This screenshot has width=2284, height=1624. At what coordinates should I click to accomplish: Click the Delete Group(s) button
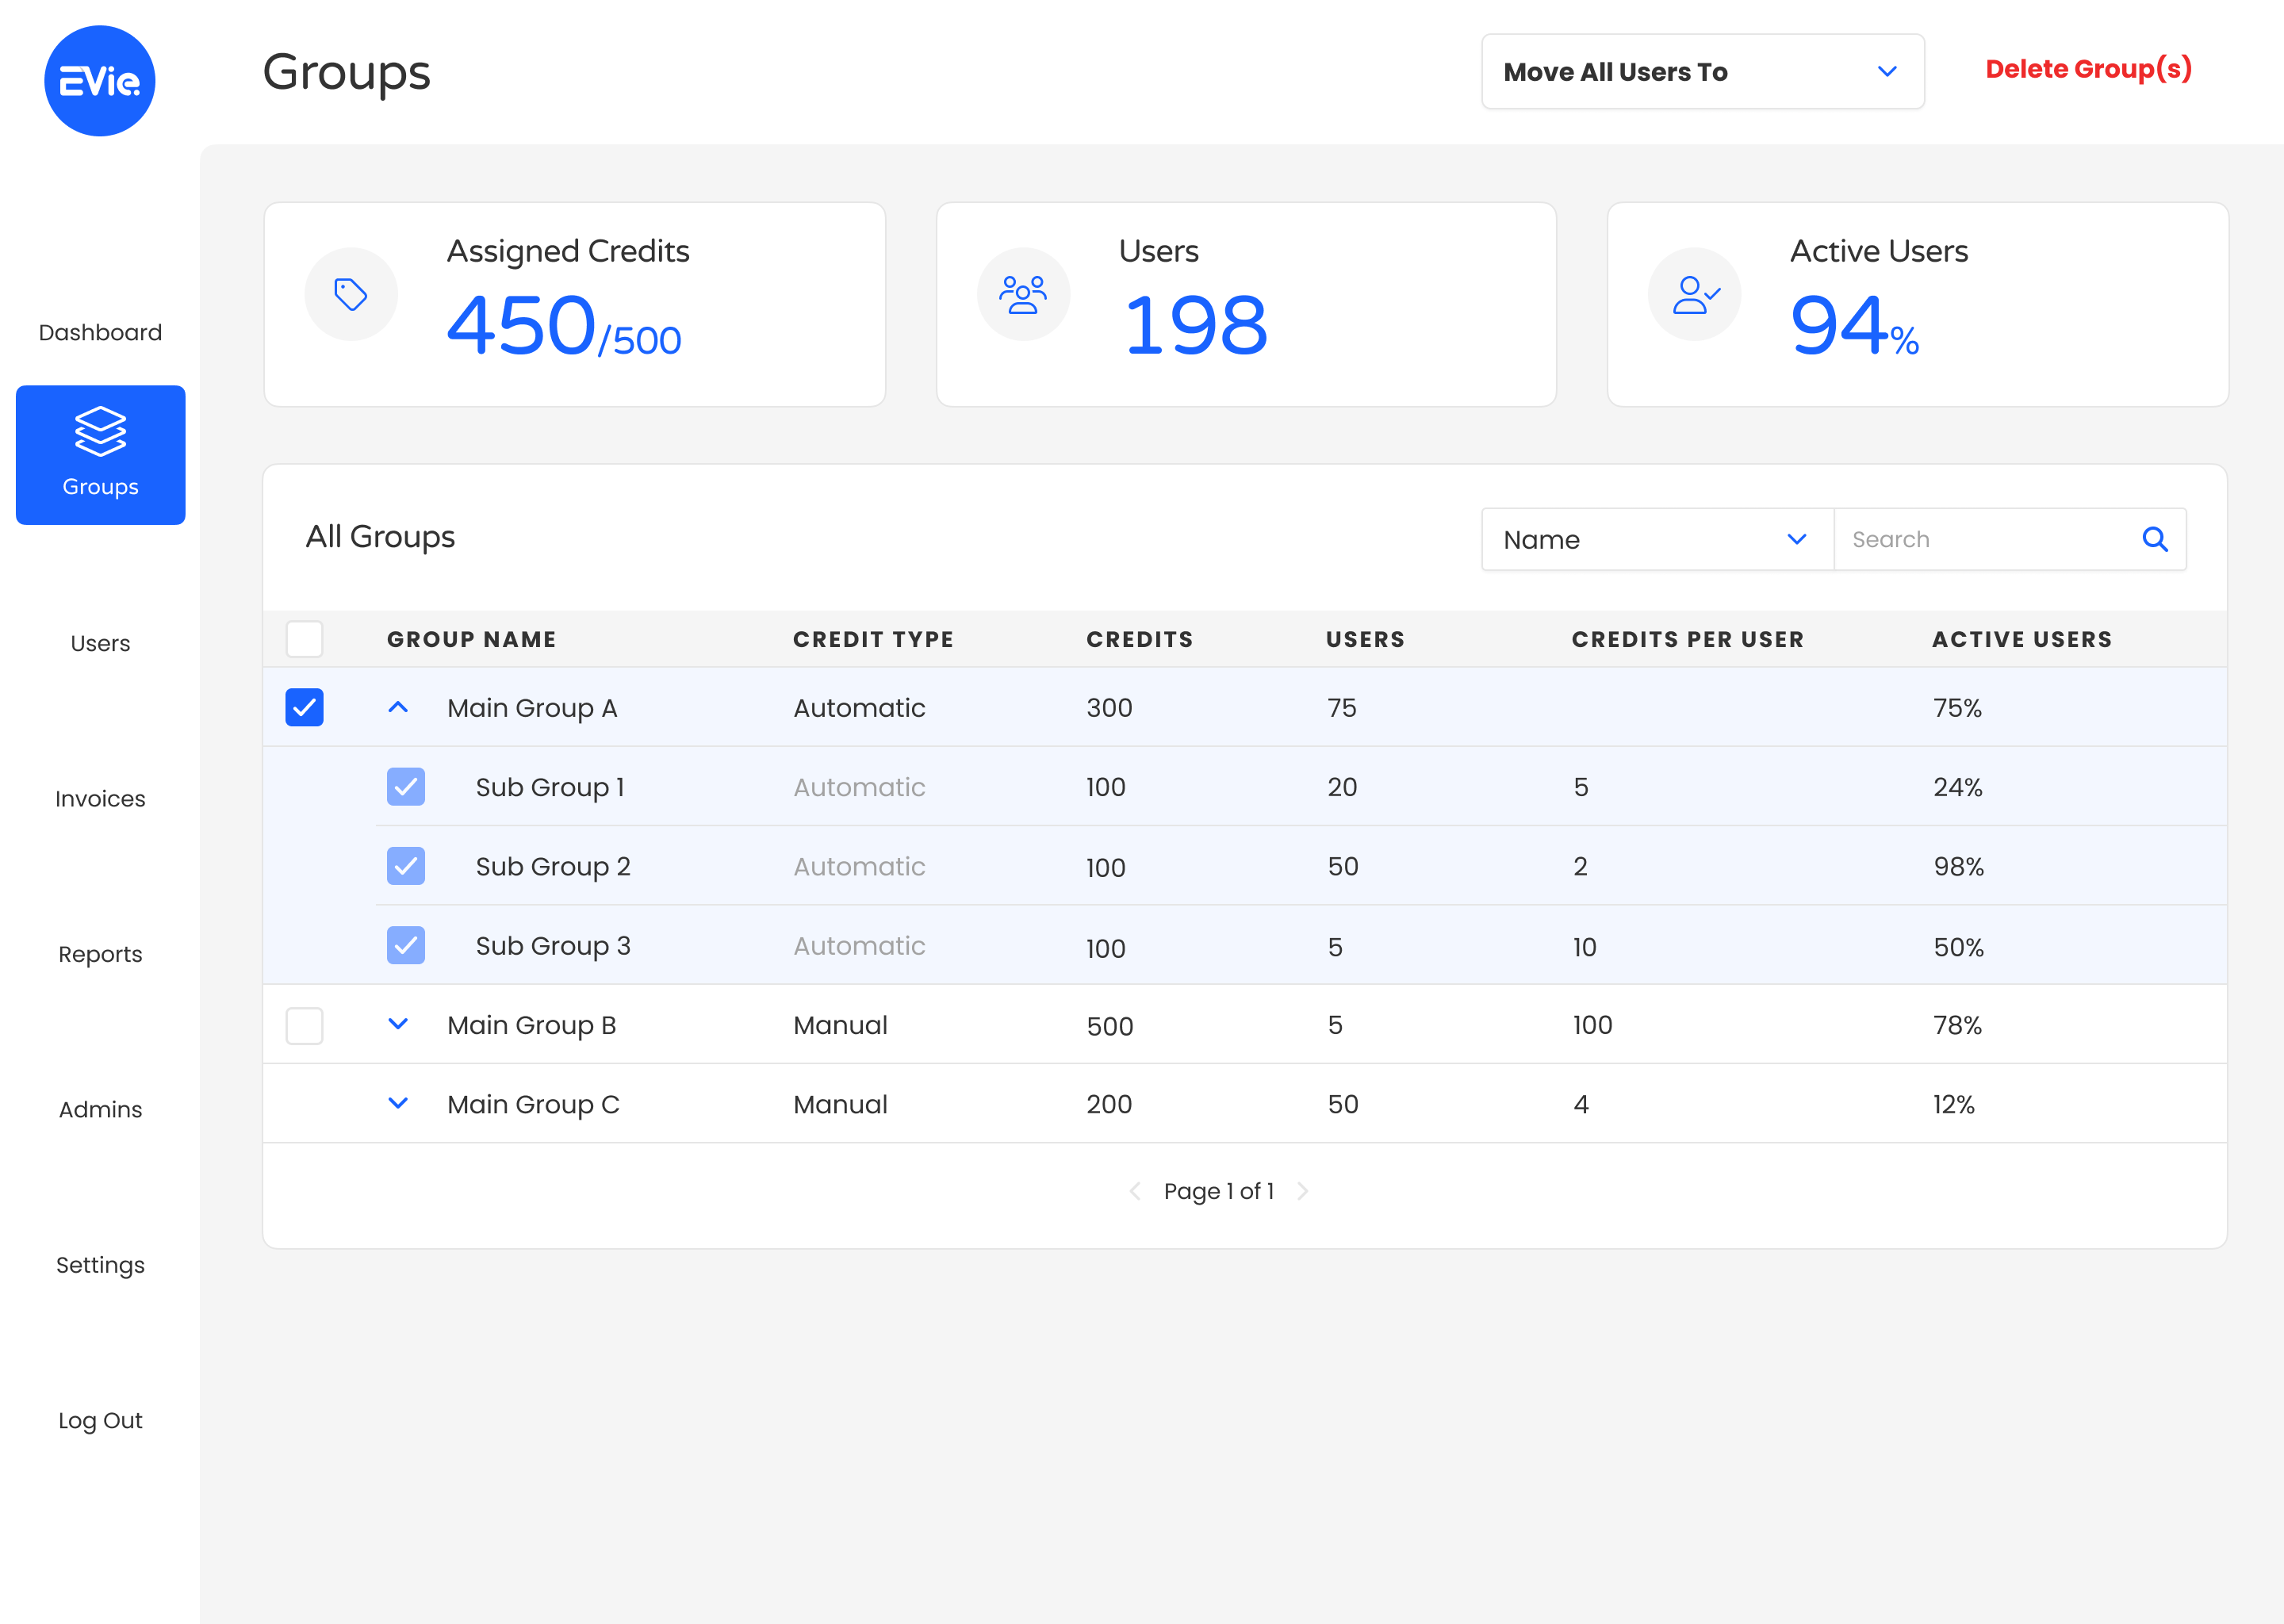(2088, 69)
